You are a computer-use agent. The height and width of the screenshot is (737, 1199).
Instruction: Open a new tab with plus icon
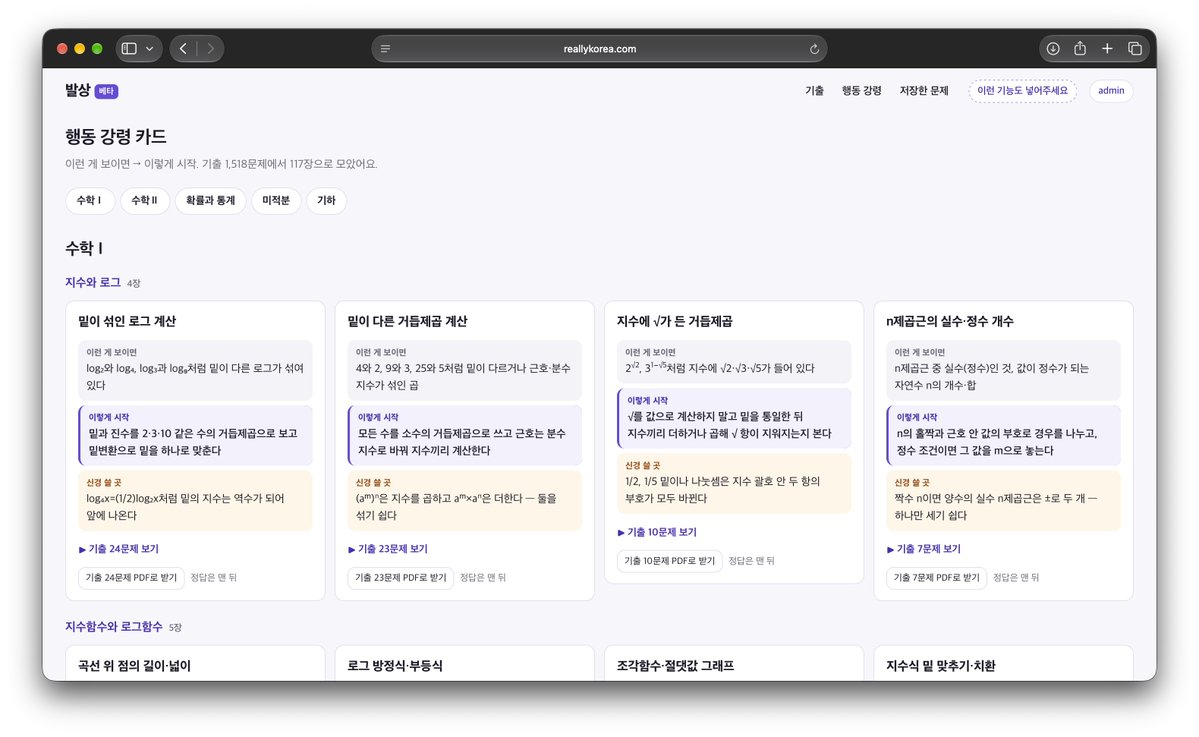(x=1107, y=49)
